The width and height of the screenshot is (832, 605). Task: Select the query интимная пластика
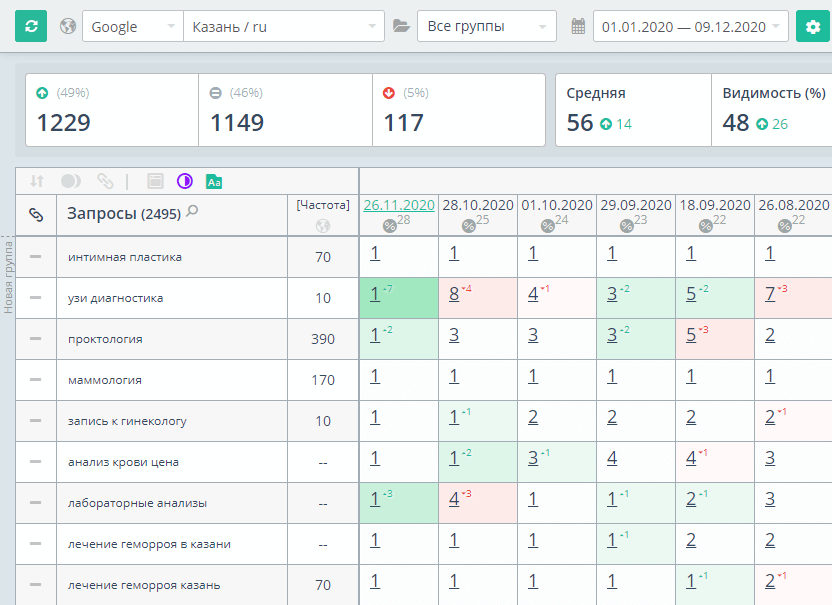point(125,257)
